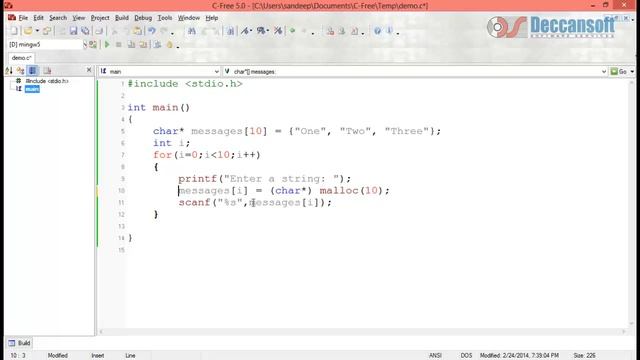Click the fourth symbol panel view icon
640x360 pixels.
(x=47, y=71)
